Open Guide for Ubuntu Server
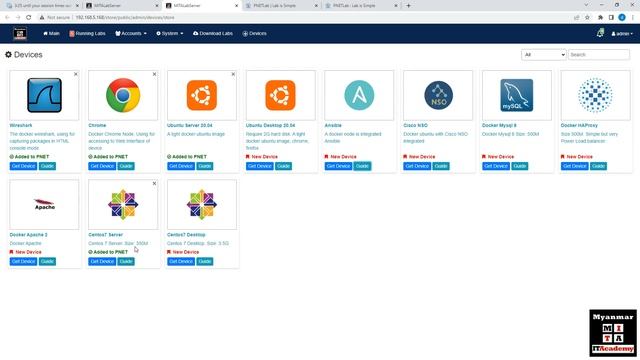640x360 pixels. coord(205,166)
